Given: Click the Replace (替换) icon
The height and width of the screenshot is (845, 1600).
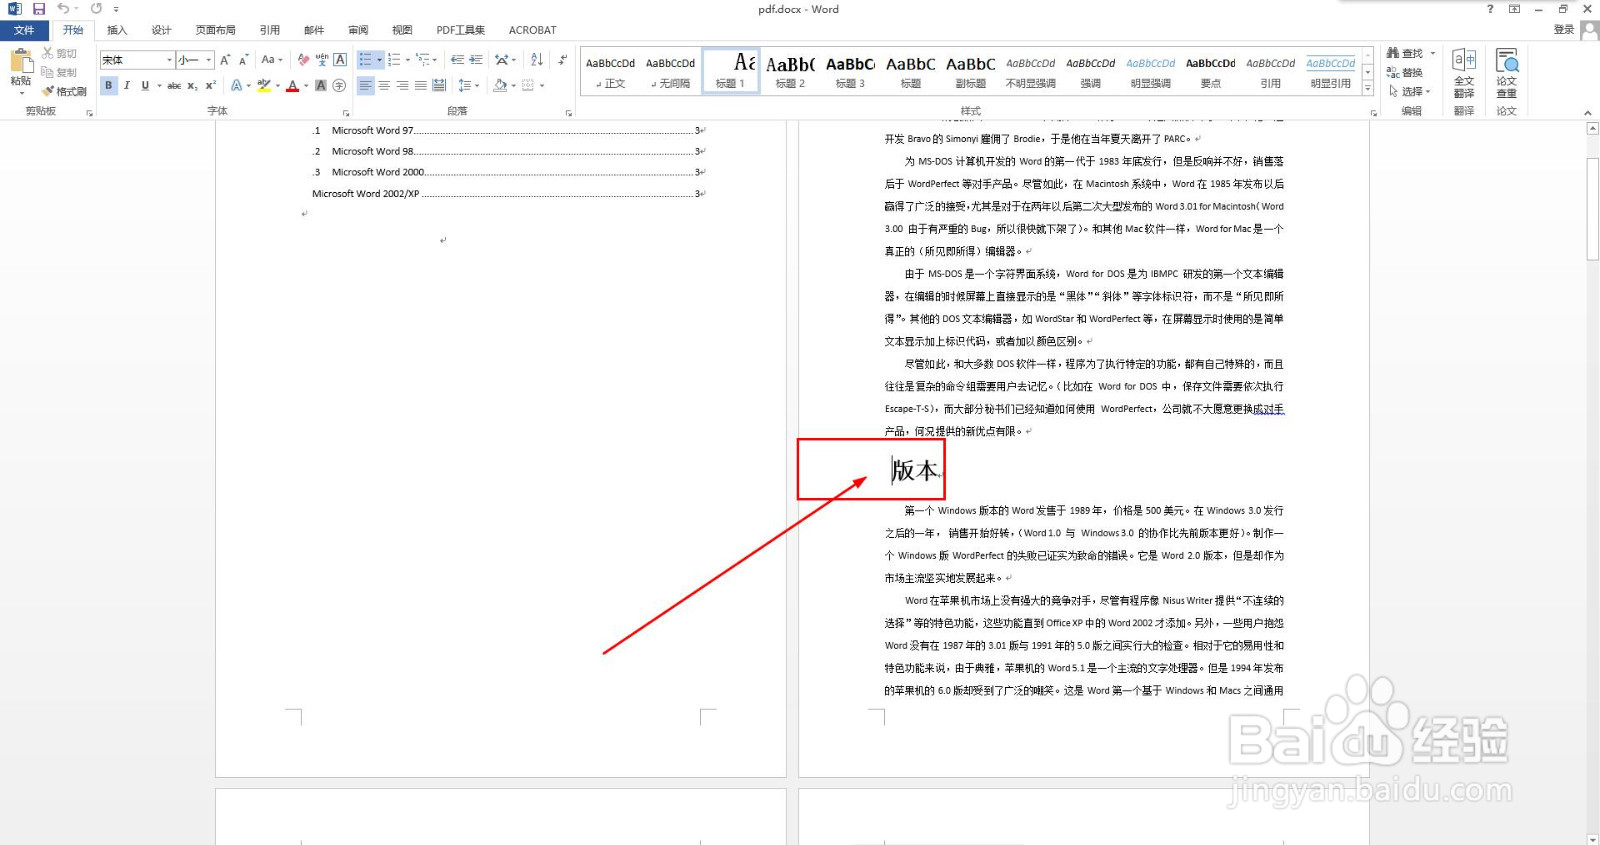Looking at the screenshot, I should [x=1393, y=72].
